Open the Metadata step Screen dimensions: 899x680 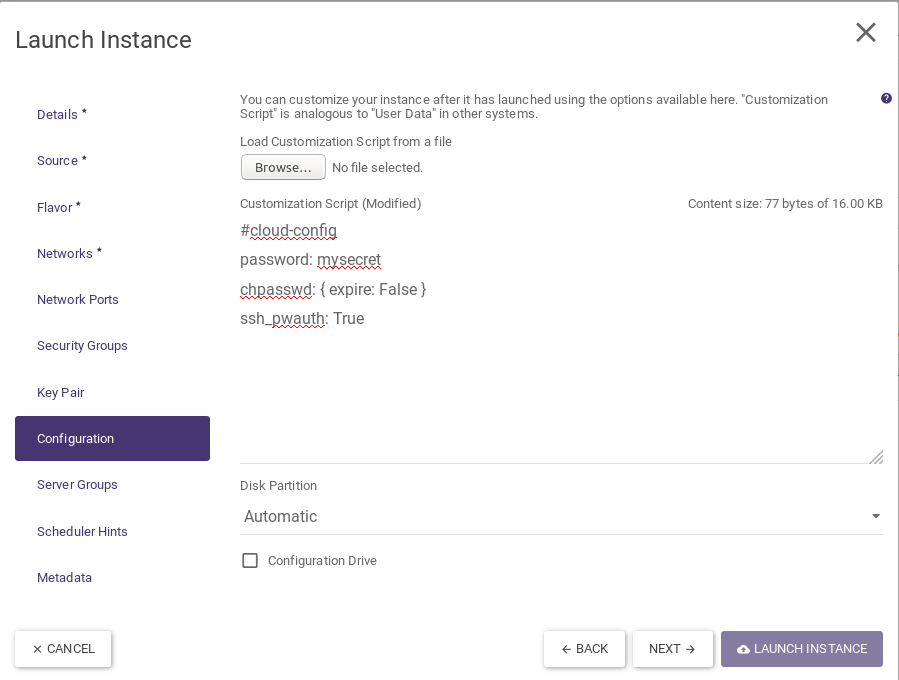click(x=64, y=578)
